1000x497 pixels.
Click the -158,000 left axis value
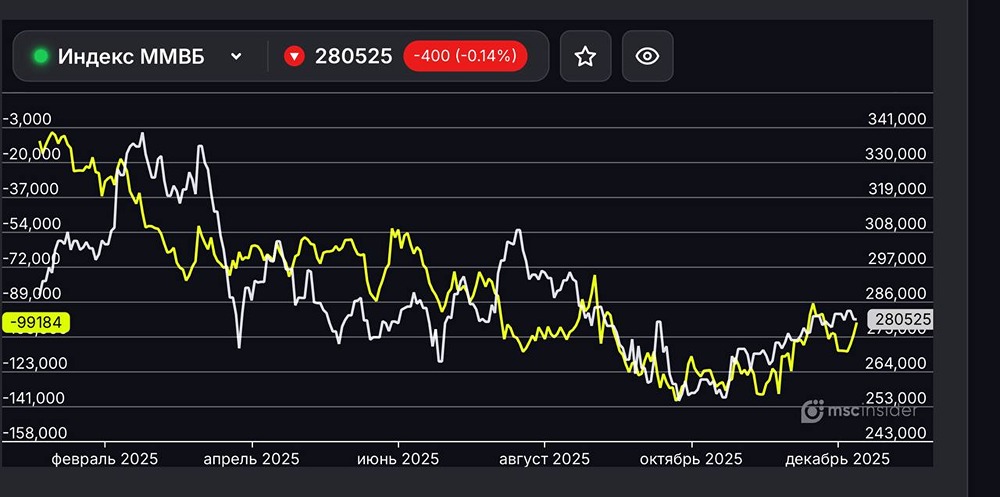pos(35,433)
